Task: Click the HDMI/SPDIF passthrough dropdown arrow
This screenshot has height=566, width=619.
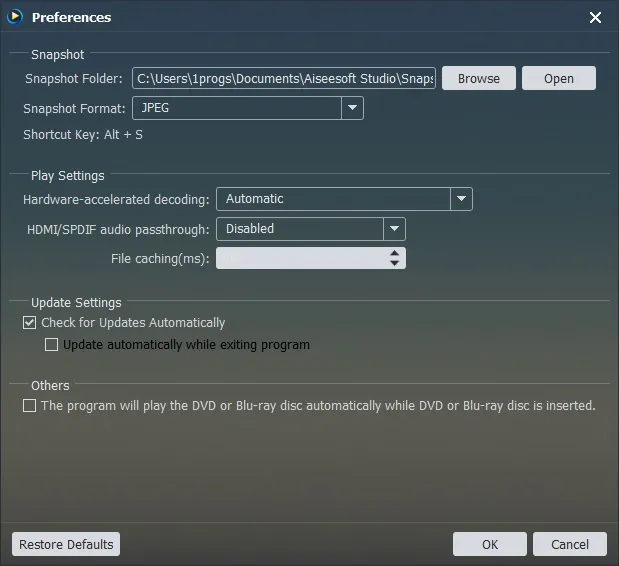Action: pos(394,229)
